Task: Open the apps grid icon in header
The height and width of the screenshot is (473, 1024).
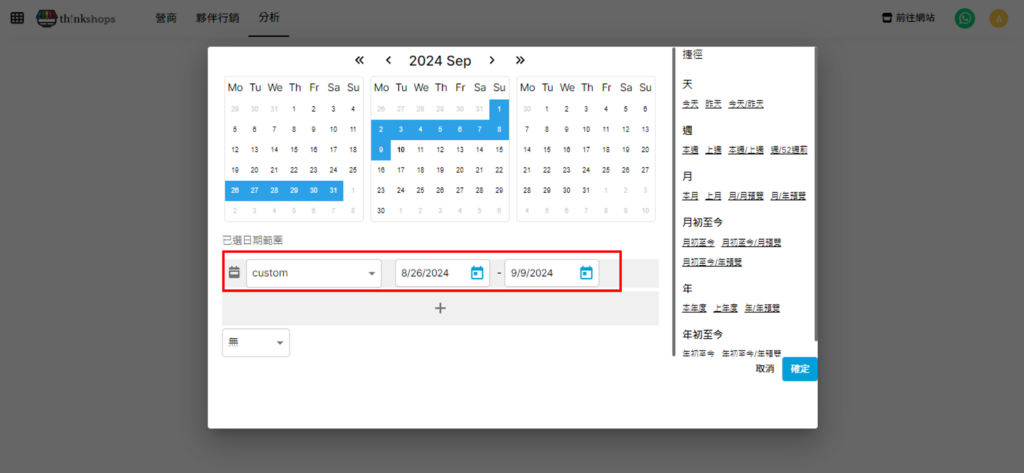Action: (17, 18)
